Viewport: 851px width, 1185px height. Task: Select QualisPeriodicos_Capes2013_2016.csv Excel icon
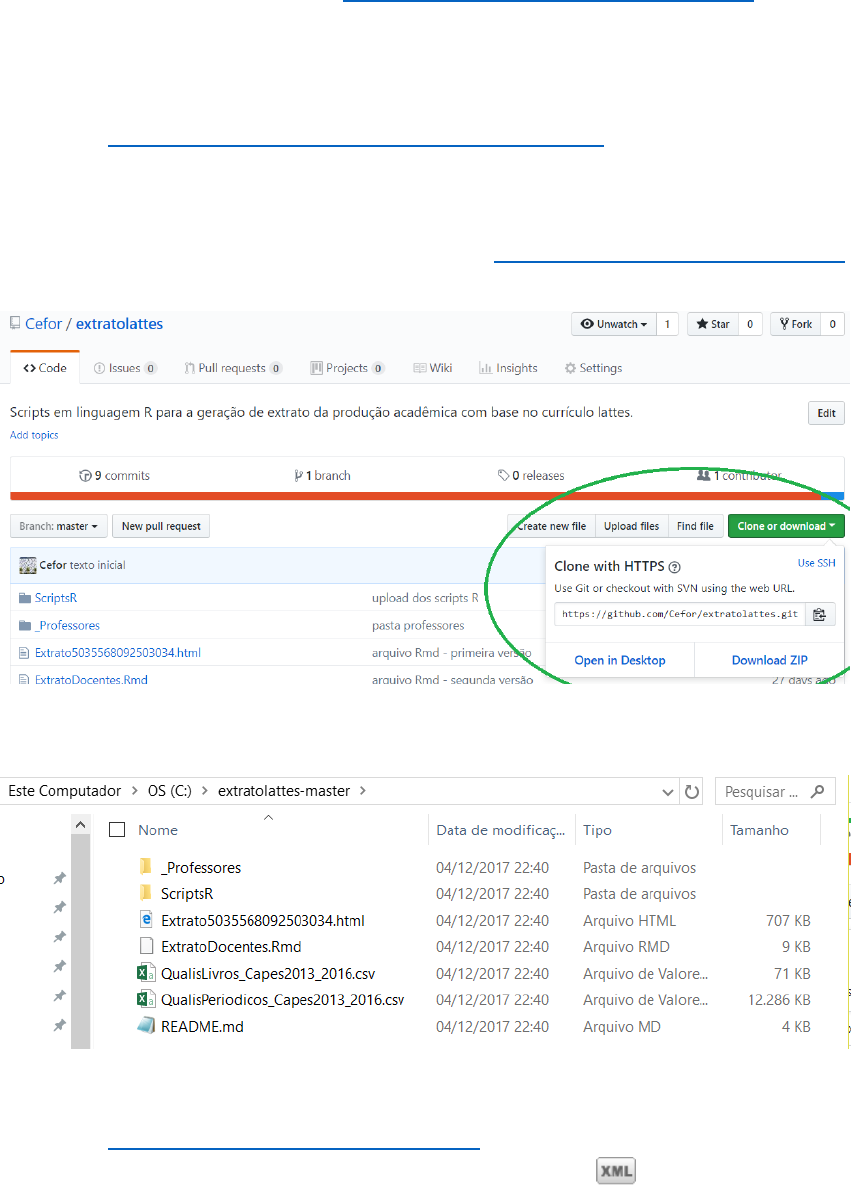[x=146, y=999]
